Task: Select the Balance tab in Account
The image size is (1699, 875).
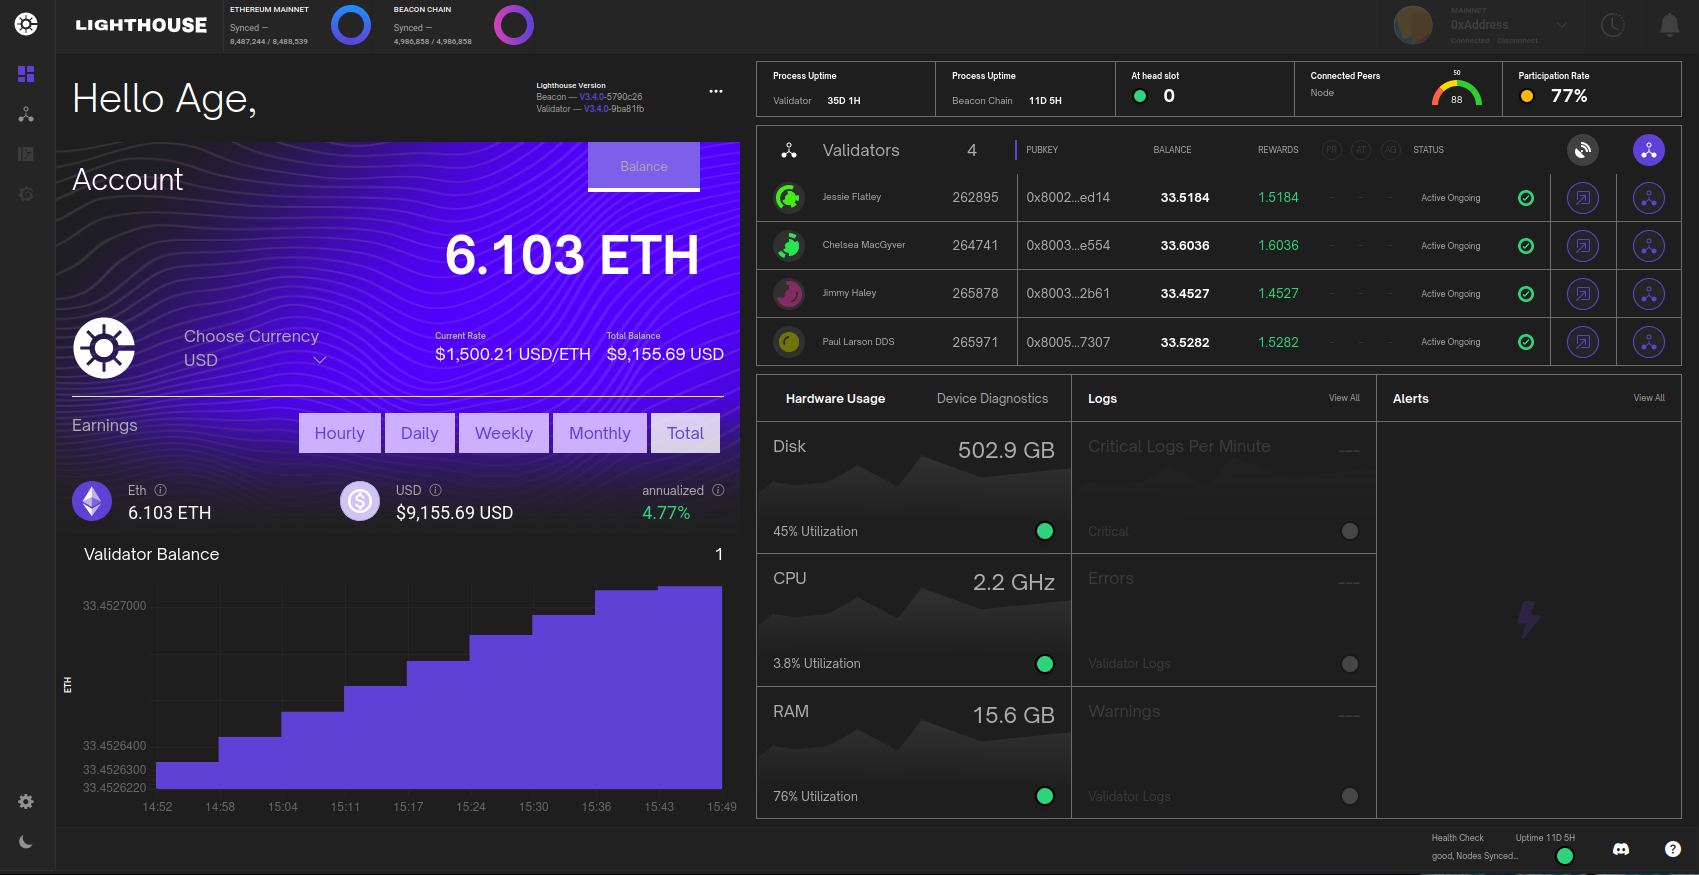Action: [x=644, y=166]
